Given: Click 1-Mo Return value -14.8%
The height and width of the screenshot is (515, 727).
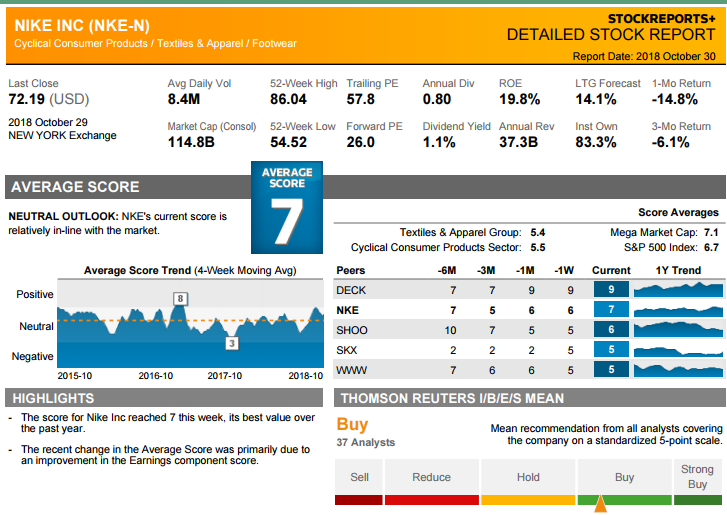Looking at the screenshot, I should click(x=675, y=99).
